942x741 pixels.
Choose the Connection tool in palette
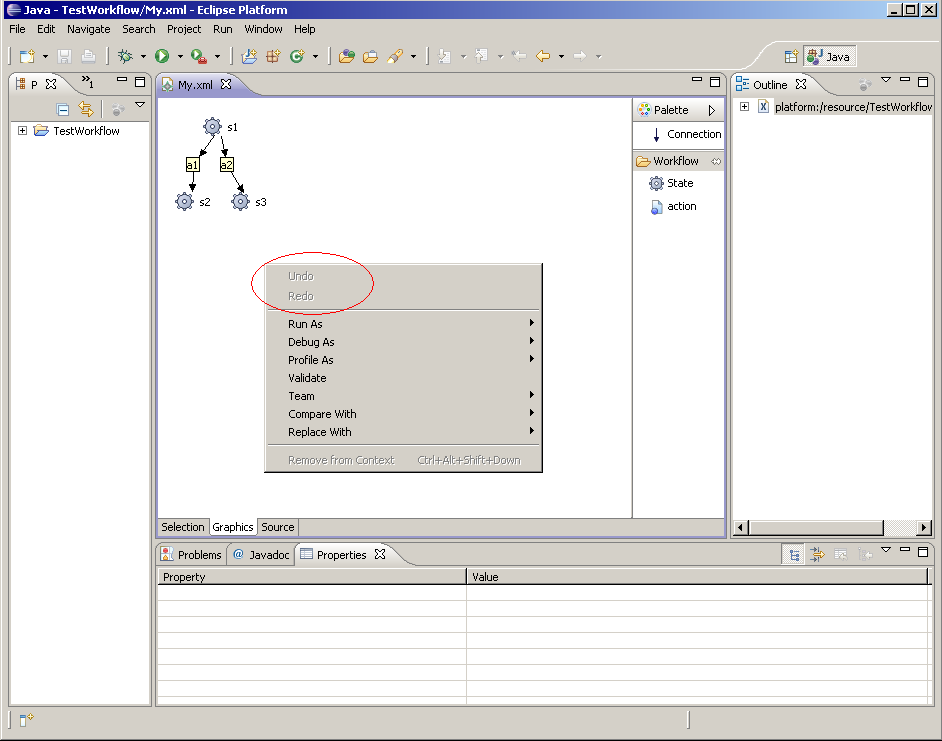pyautogui.click(x=693, y=134)
